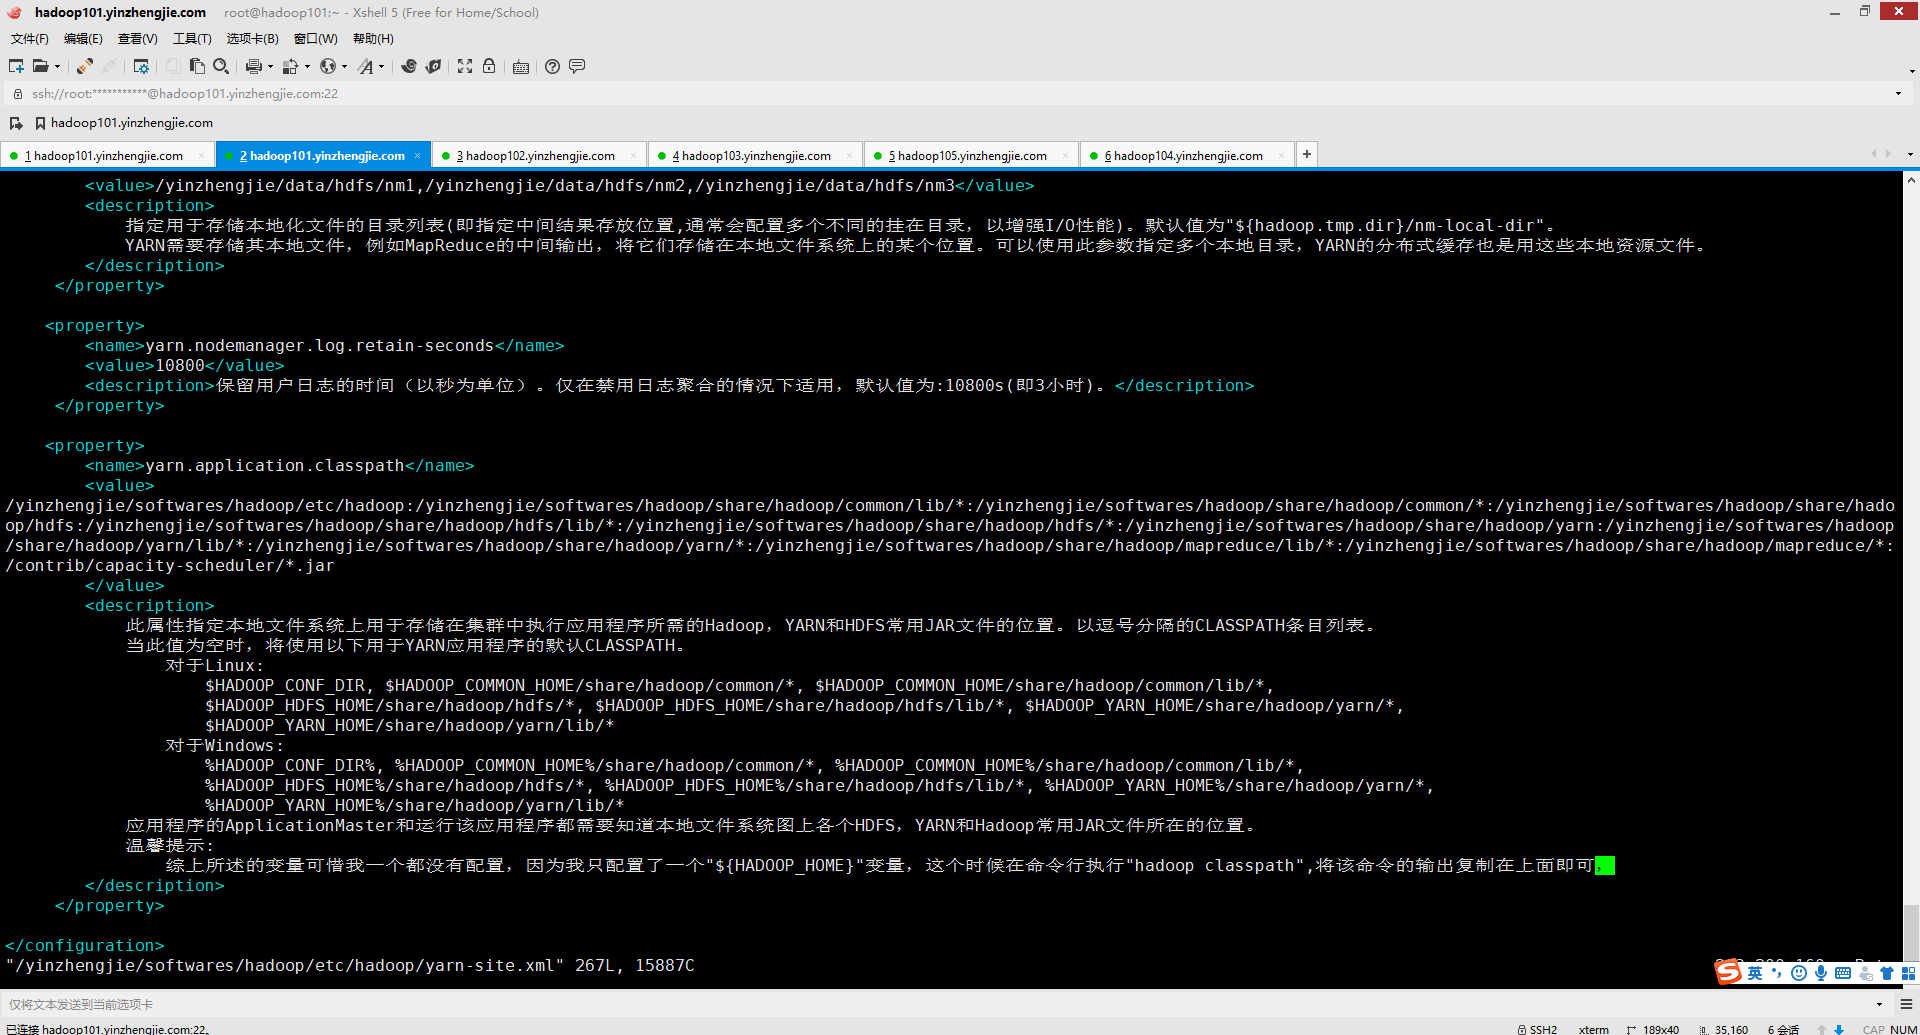Click the Find text magnifier icon
Image resolution: width=1920 pixels, height=1035 pixels.
tap(221, 66)
